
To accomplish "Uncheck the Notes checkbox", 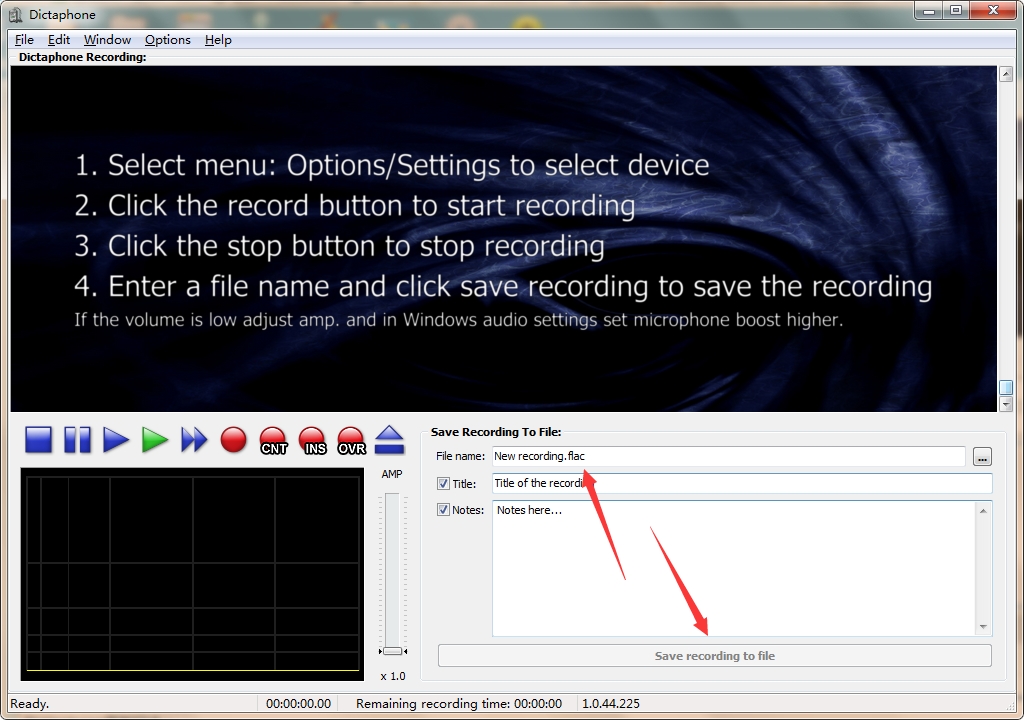I will pos(443,510).
